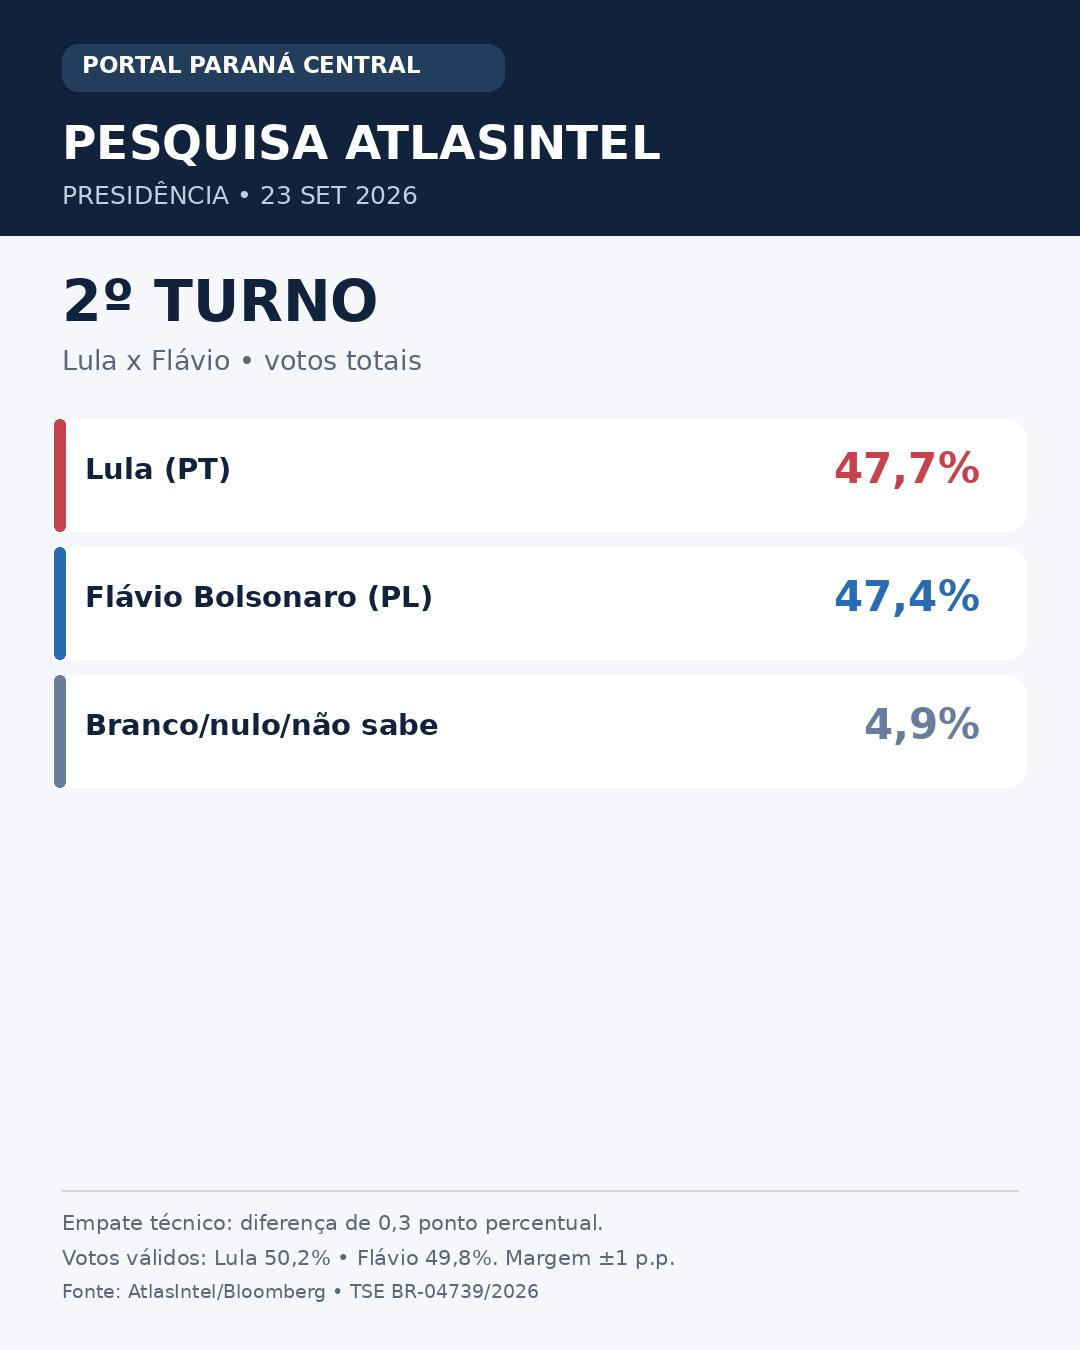Click the gray color bar beside Branco/nulo
This screenshot has width=1080, height=1350.
coord(60,731)
